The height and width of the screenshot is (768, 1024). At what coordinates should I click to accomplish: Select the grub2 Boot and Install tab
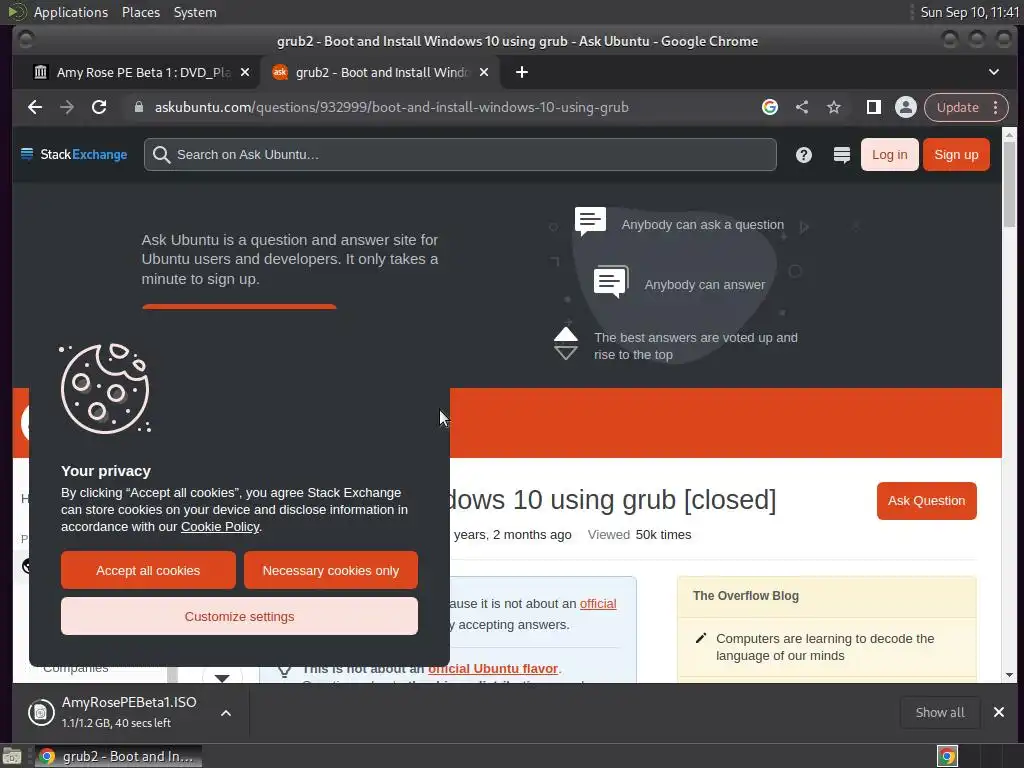click(x=382, y=72)
